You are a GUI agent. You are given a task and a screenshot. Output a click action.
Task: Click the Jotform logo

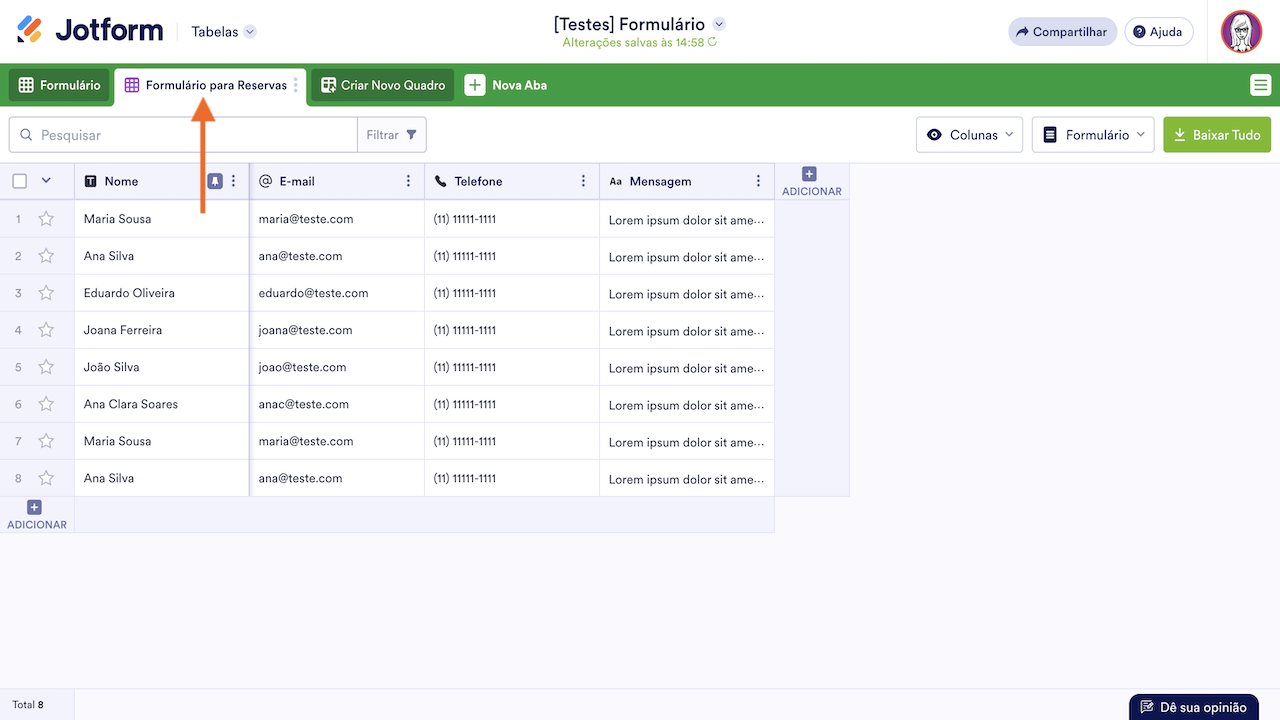(x=90, y=31)
